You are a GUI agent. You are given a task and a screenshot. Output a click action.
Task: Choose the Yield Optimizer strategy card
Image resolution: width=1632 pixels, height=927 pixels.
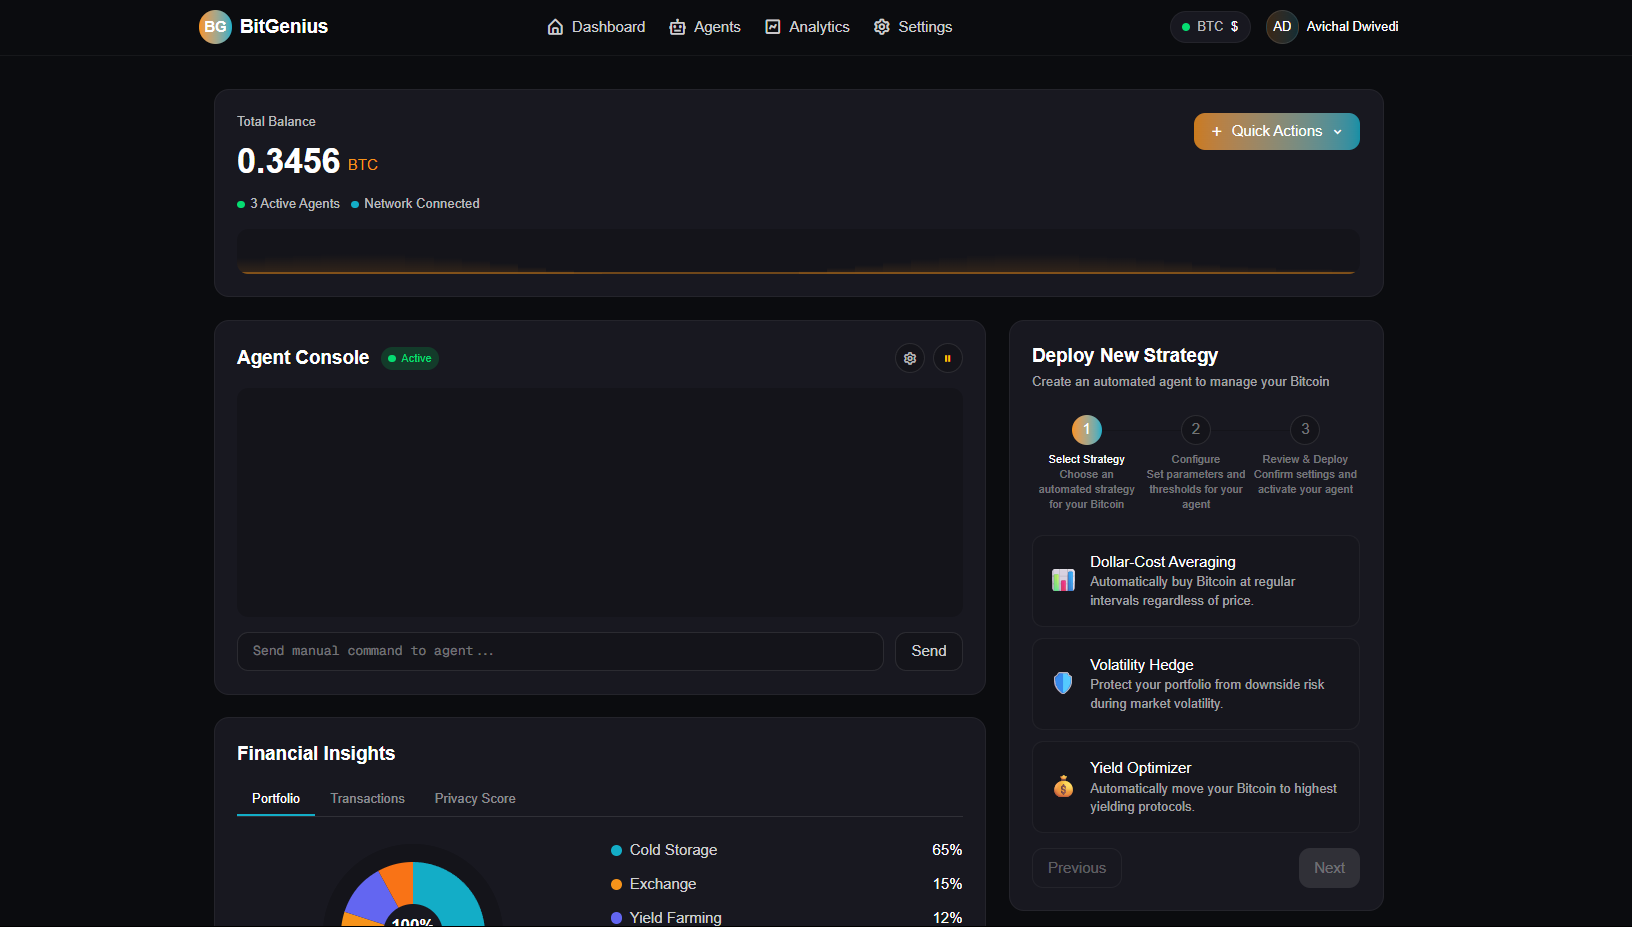pos(1196,787)
